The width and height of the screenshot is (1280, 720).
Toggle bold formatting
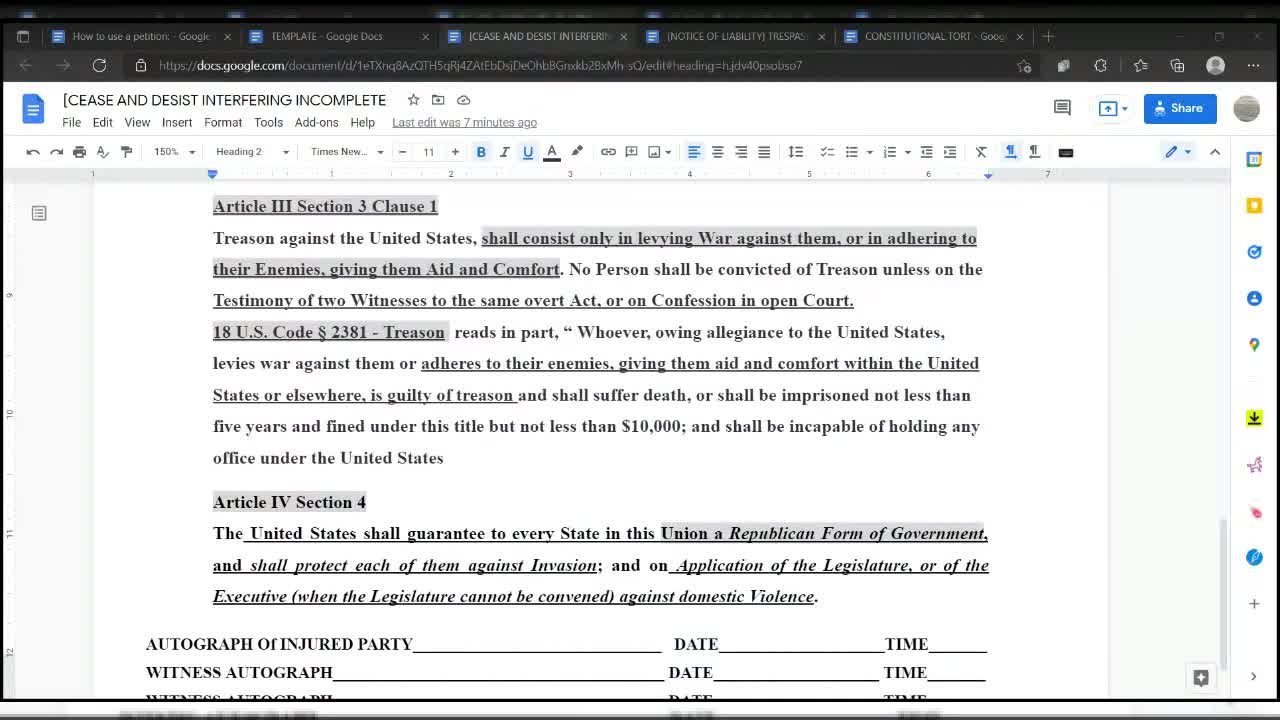point(481,152)
